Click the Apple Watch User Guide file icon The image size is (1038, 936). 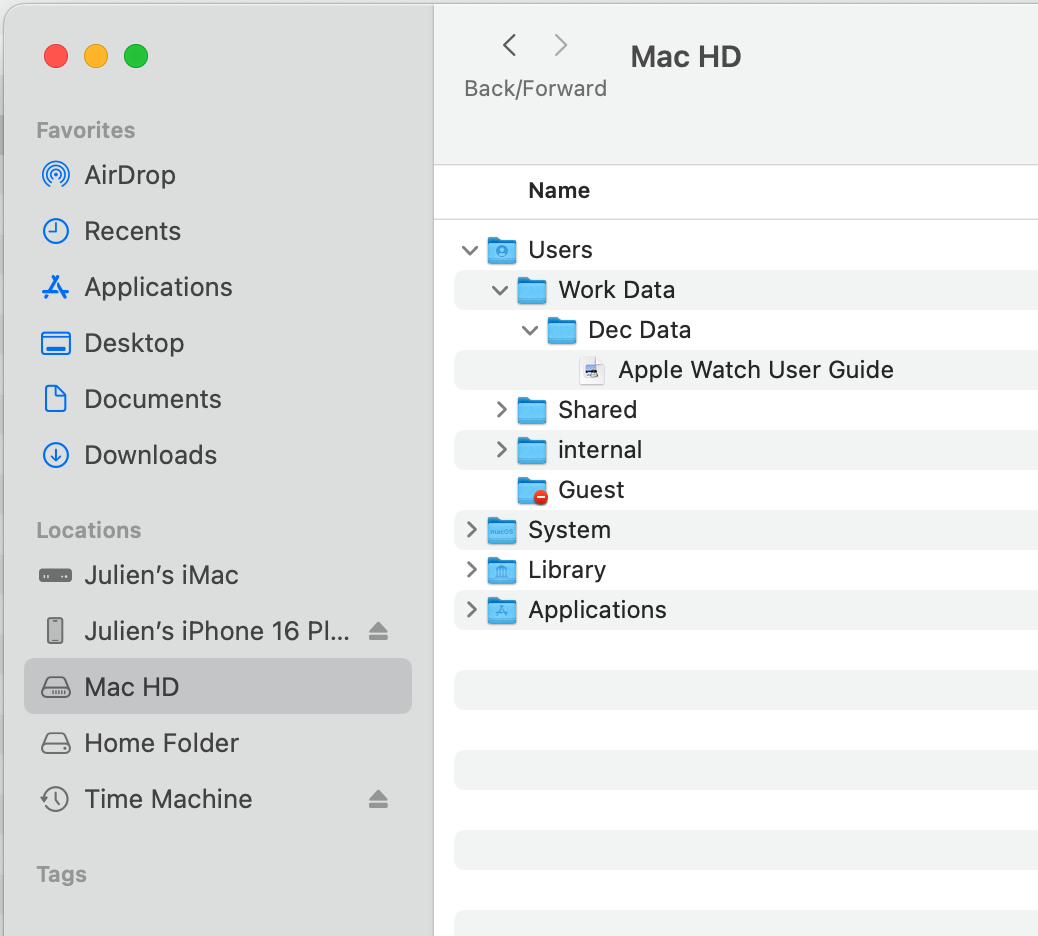coord(593,370)
